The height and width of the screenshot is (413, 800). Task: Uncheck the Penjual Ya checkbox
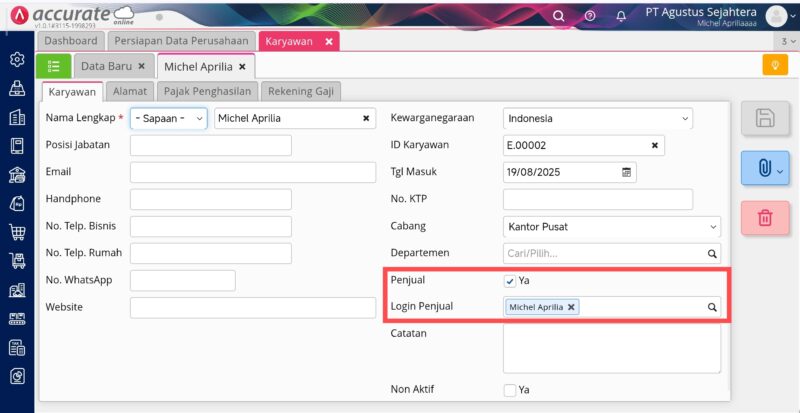(510, 281)
